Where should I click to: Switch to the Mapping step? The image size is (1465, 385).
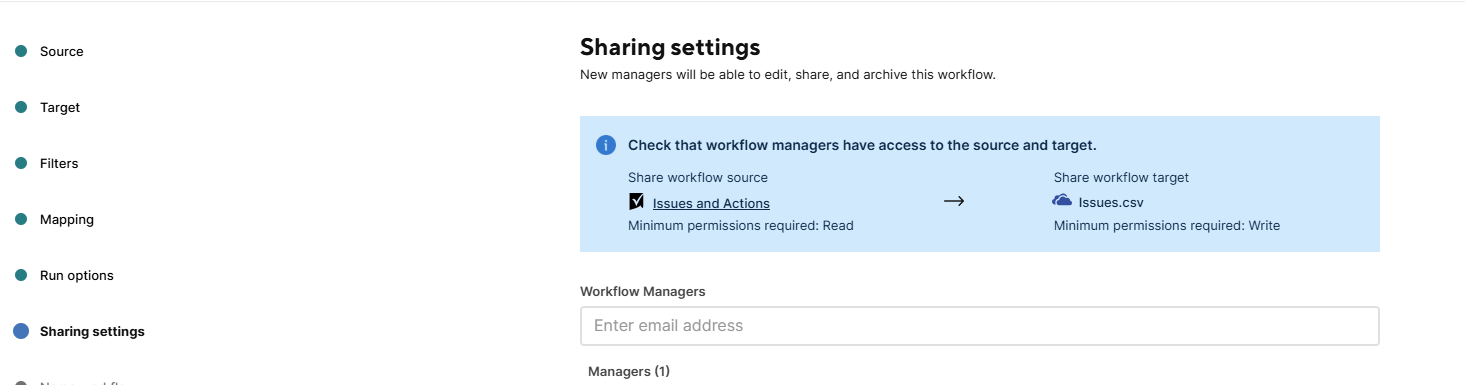67,219
